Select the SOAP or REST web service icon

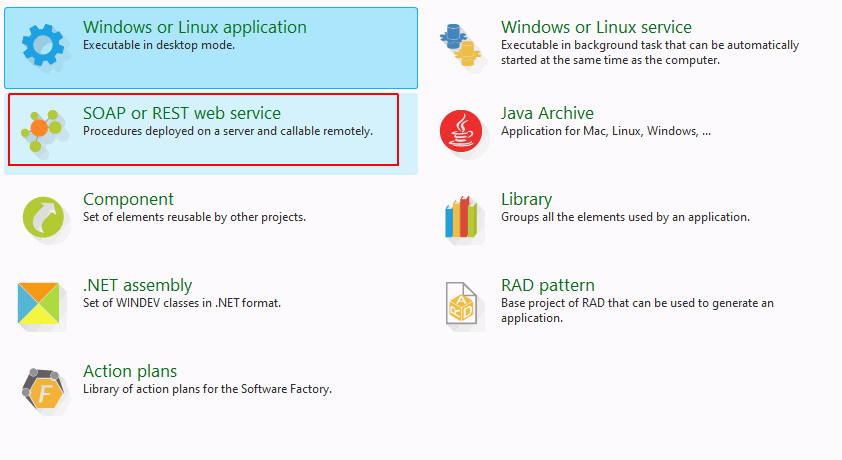click(42, 130)
